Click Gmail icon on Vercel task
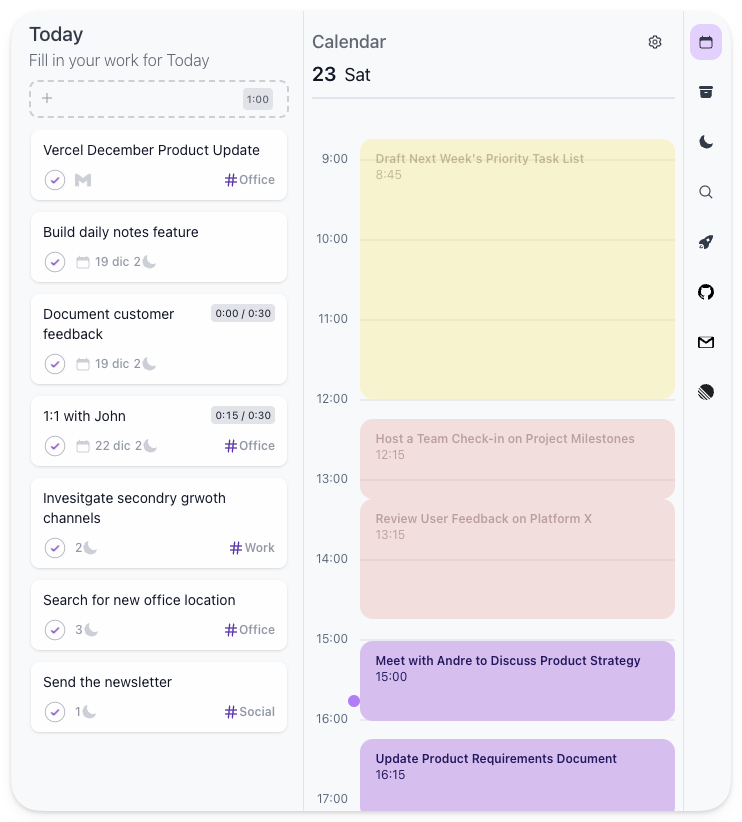The image size is (742, 822). pos(83,180)
